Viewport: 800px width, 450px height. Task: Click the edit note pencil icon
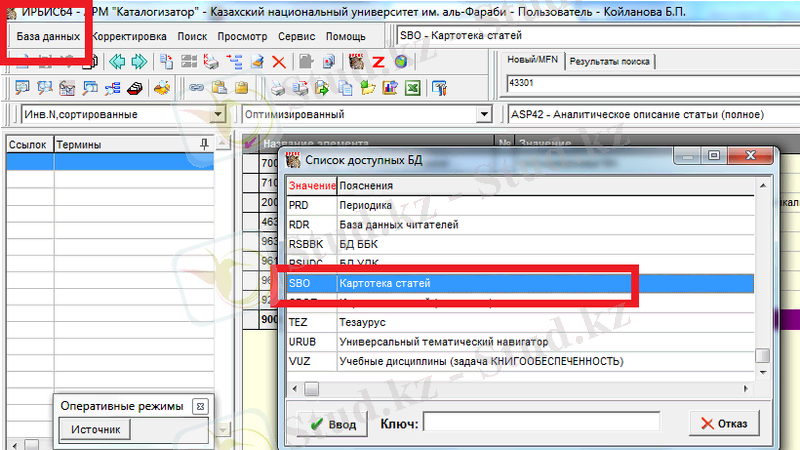pos(257,62)
